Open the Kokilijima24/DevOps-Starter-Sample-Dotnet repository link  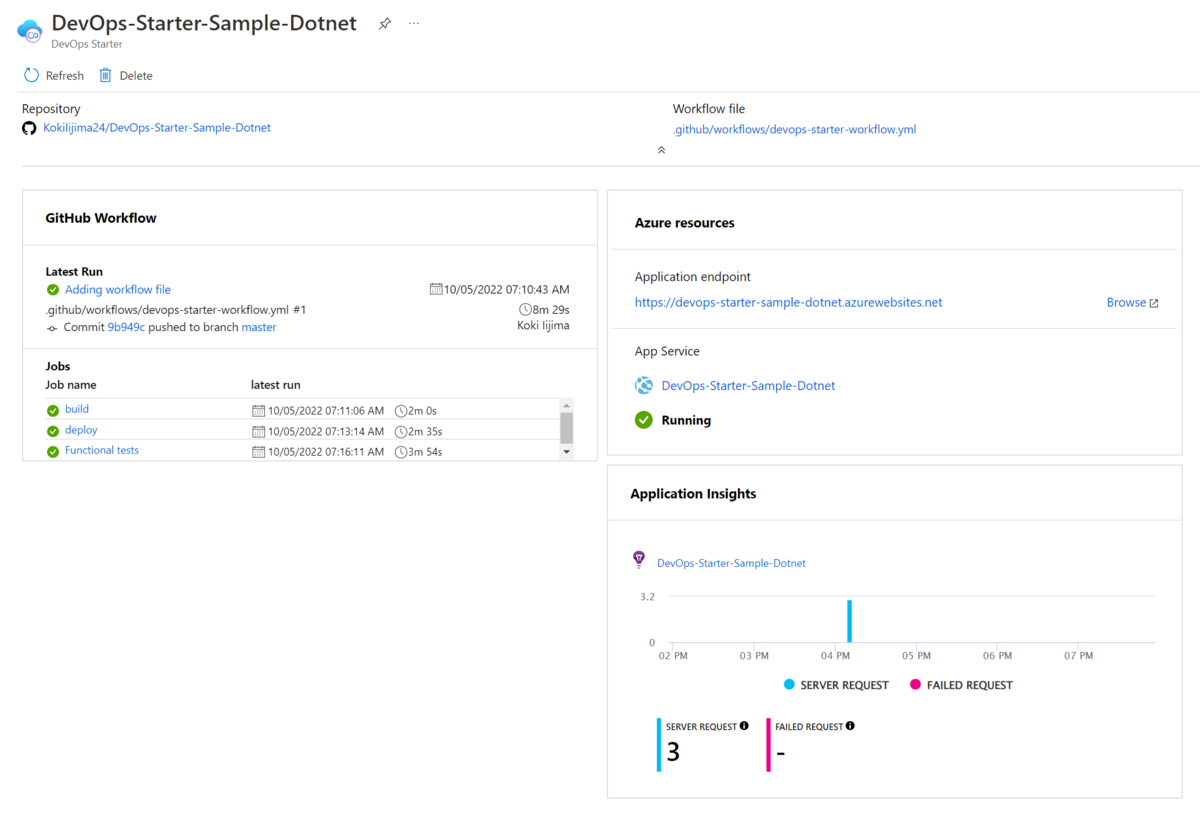pyautogui.click(x=157, y=128)
